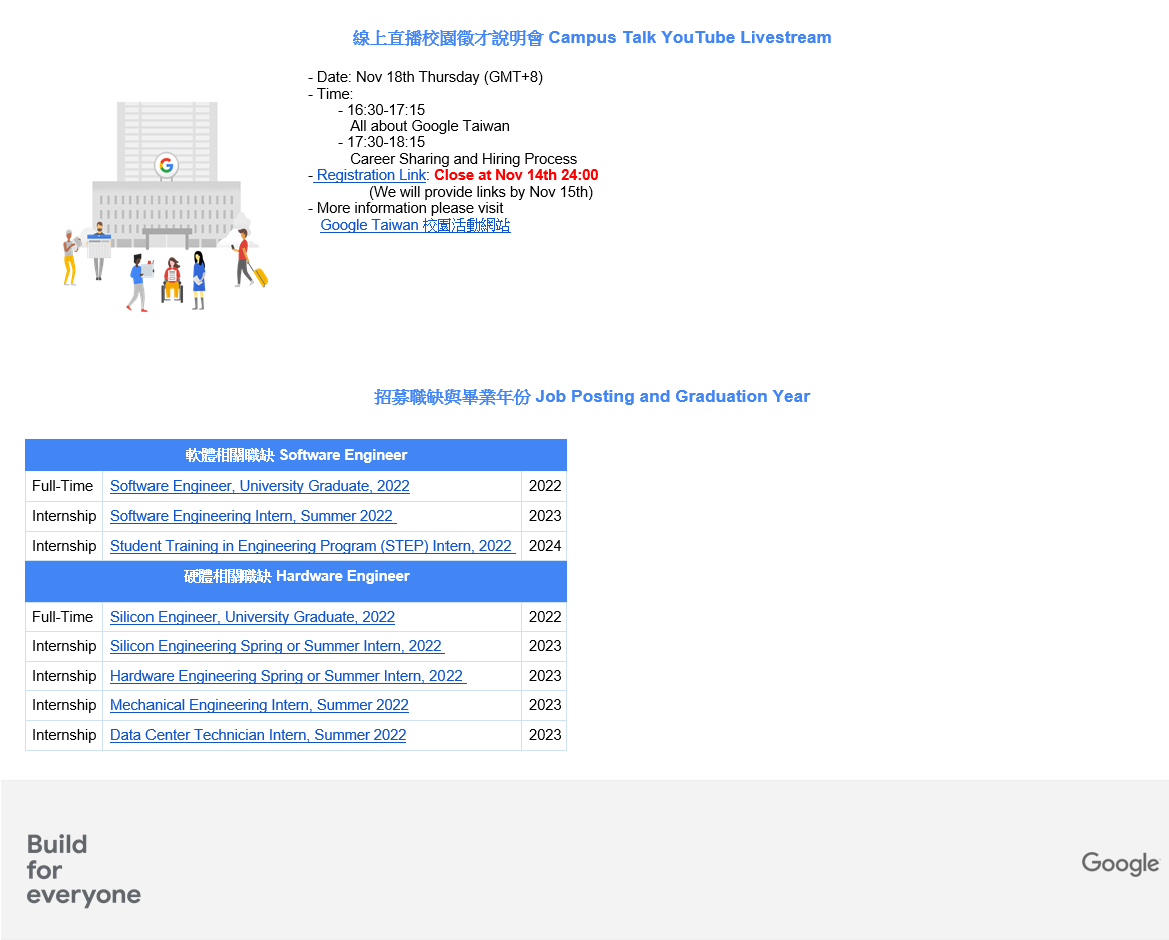Click Full-Time cell in Silicon Engineer row

coord(64,617)
